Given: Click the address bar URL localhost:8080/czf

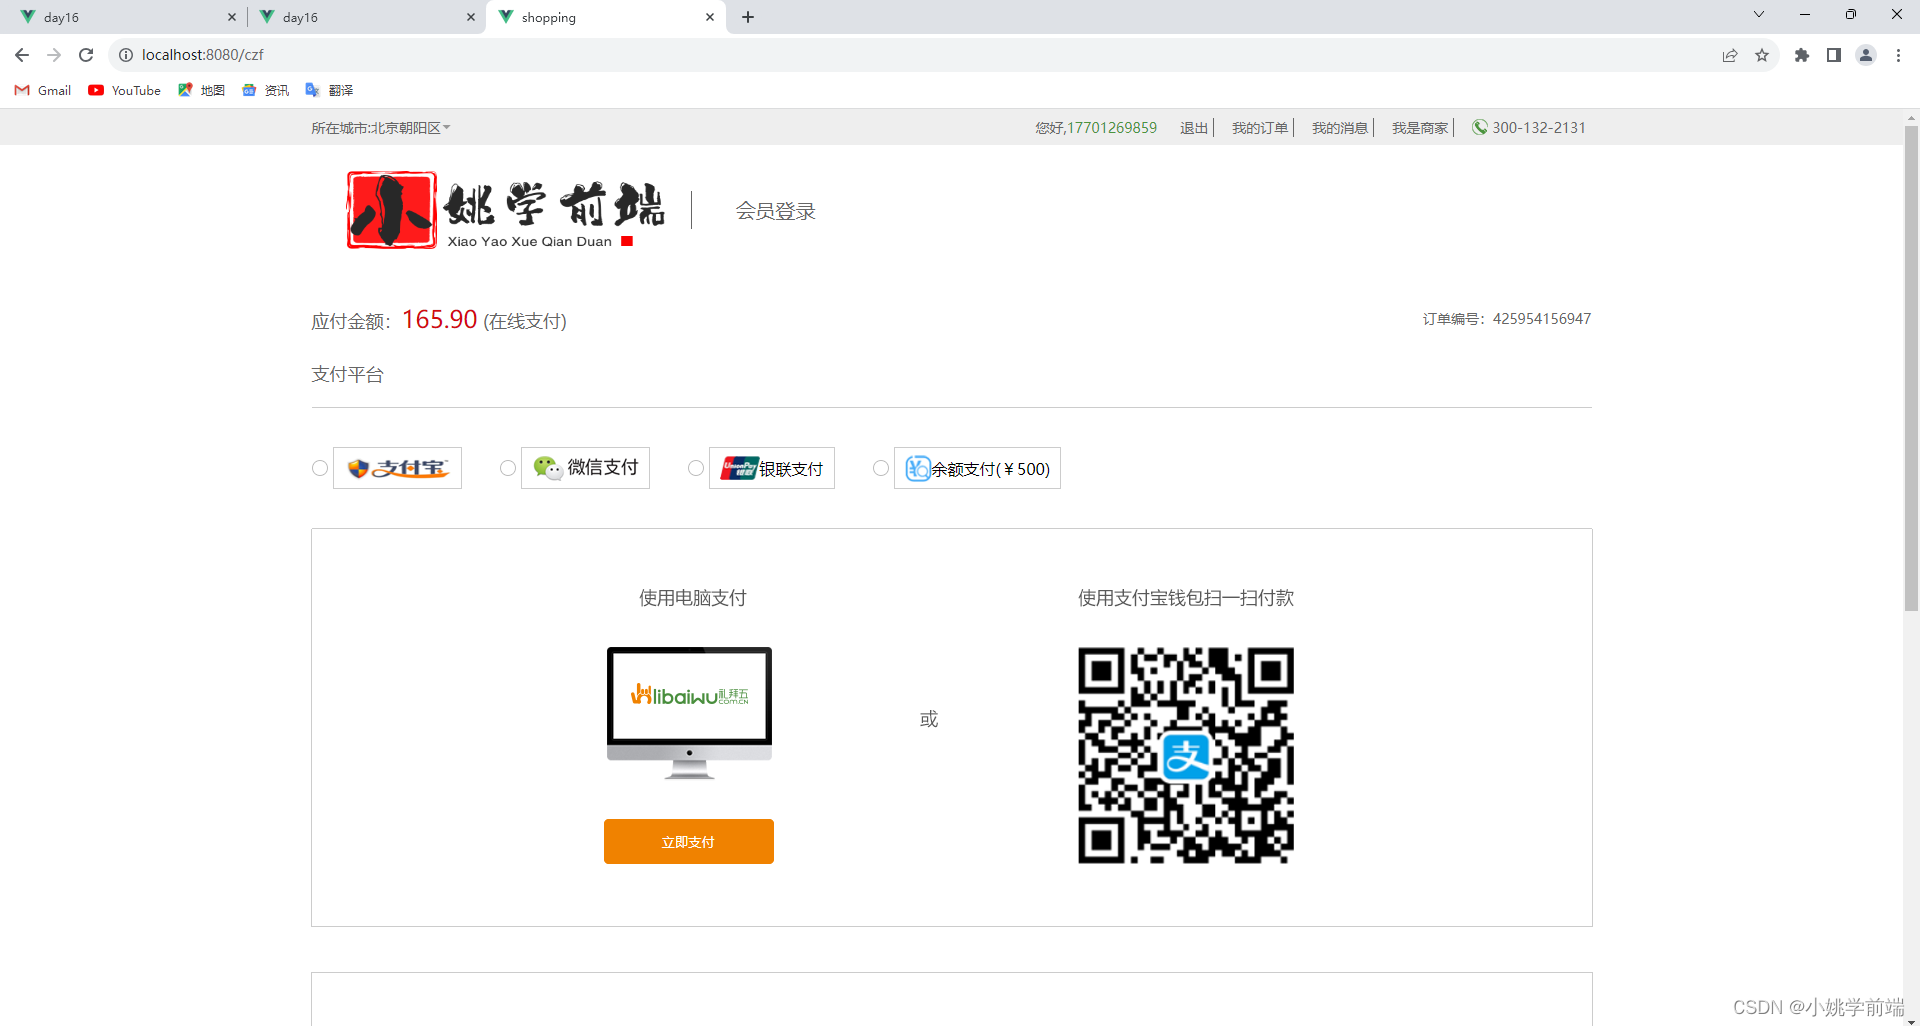Looking at the screenshot, I should coord(203,55).
